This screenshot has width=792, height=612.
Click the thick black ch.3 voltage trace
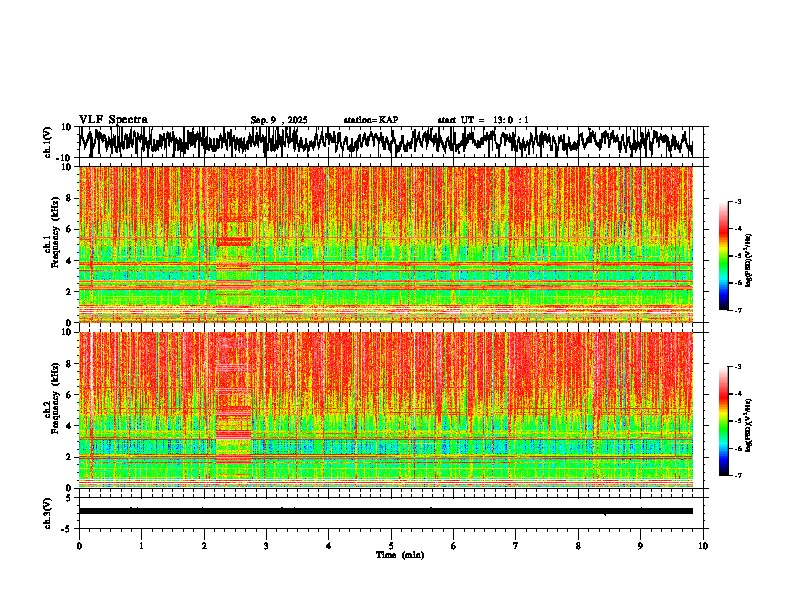[385, 511]
